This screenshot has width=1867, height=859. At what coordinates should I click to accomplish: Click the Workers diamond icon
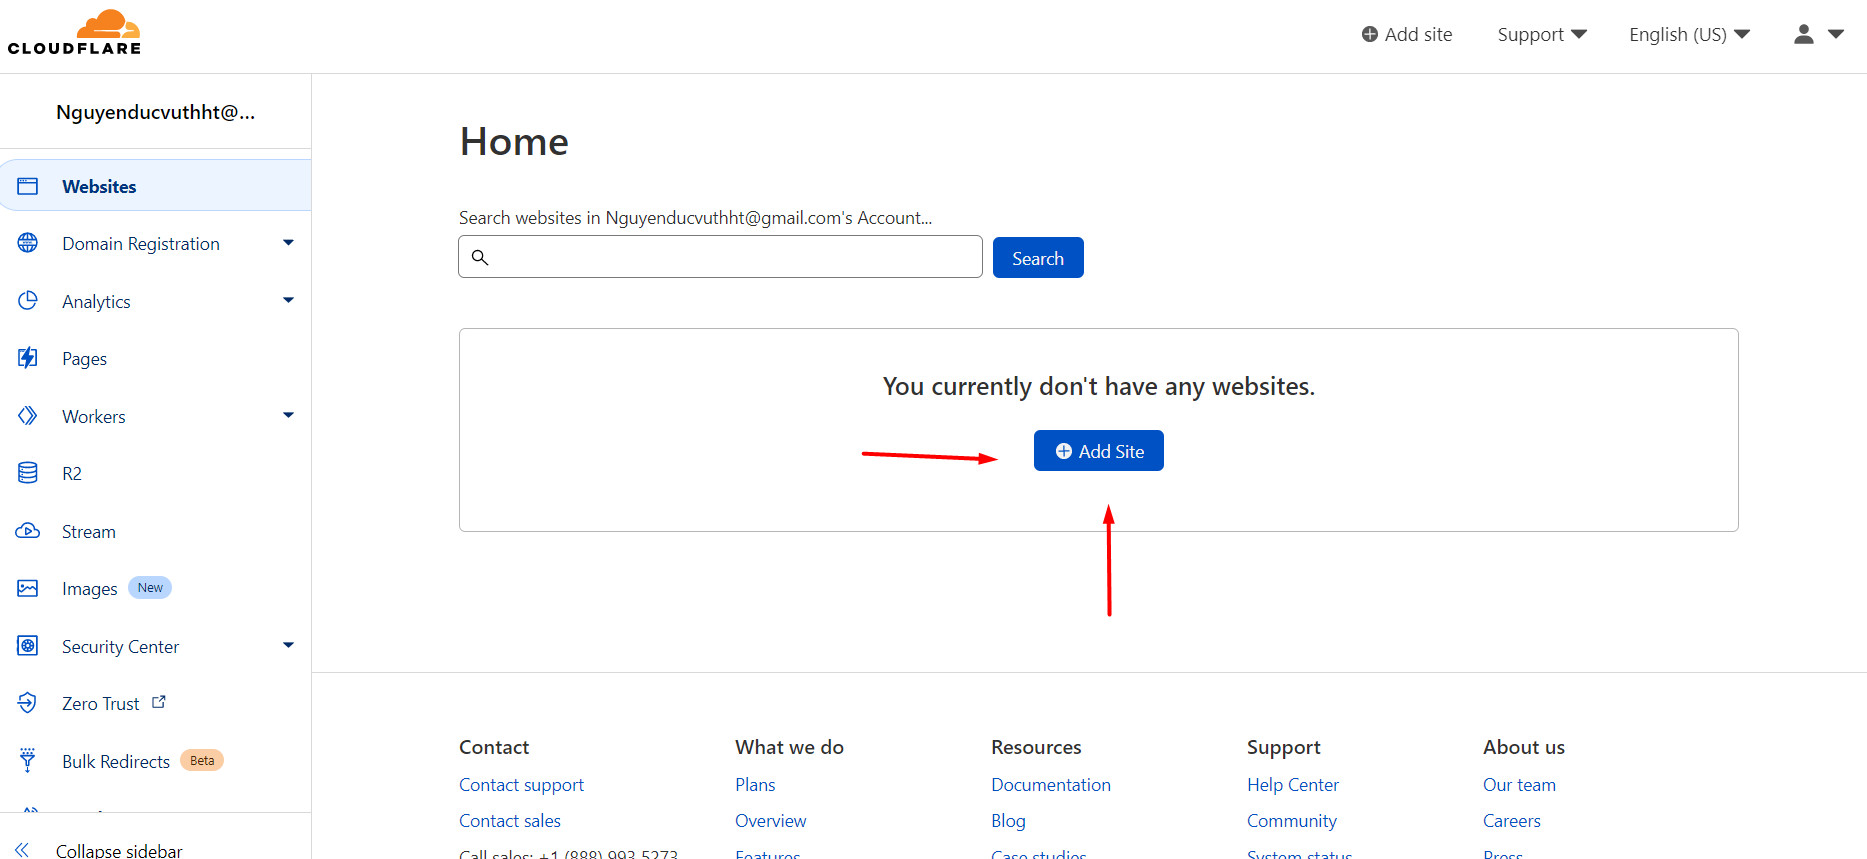point(28,416)
